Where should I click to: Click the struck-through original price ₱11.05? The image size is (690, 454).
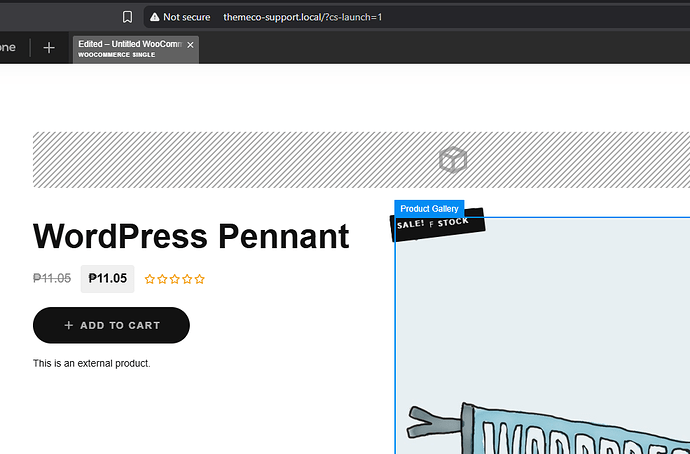(52, 279)
